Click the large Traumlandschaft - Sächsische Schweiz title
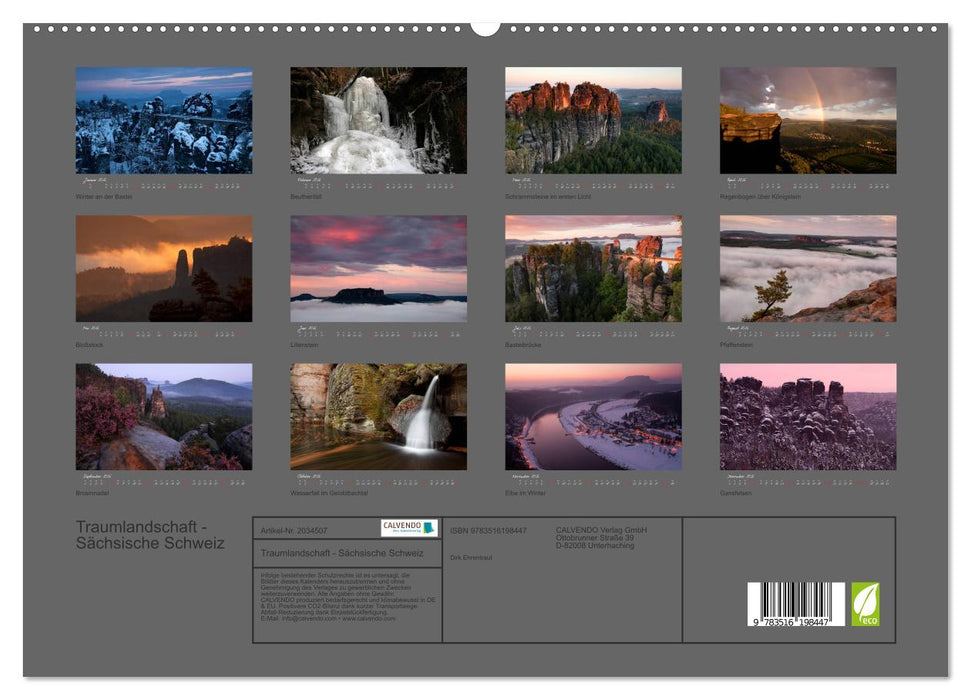 pyautogui.click(x=150, y=535)
